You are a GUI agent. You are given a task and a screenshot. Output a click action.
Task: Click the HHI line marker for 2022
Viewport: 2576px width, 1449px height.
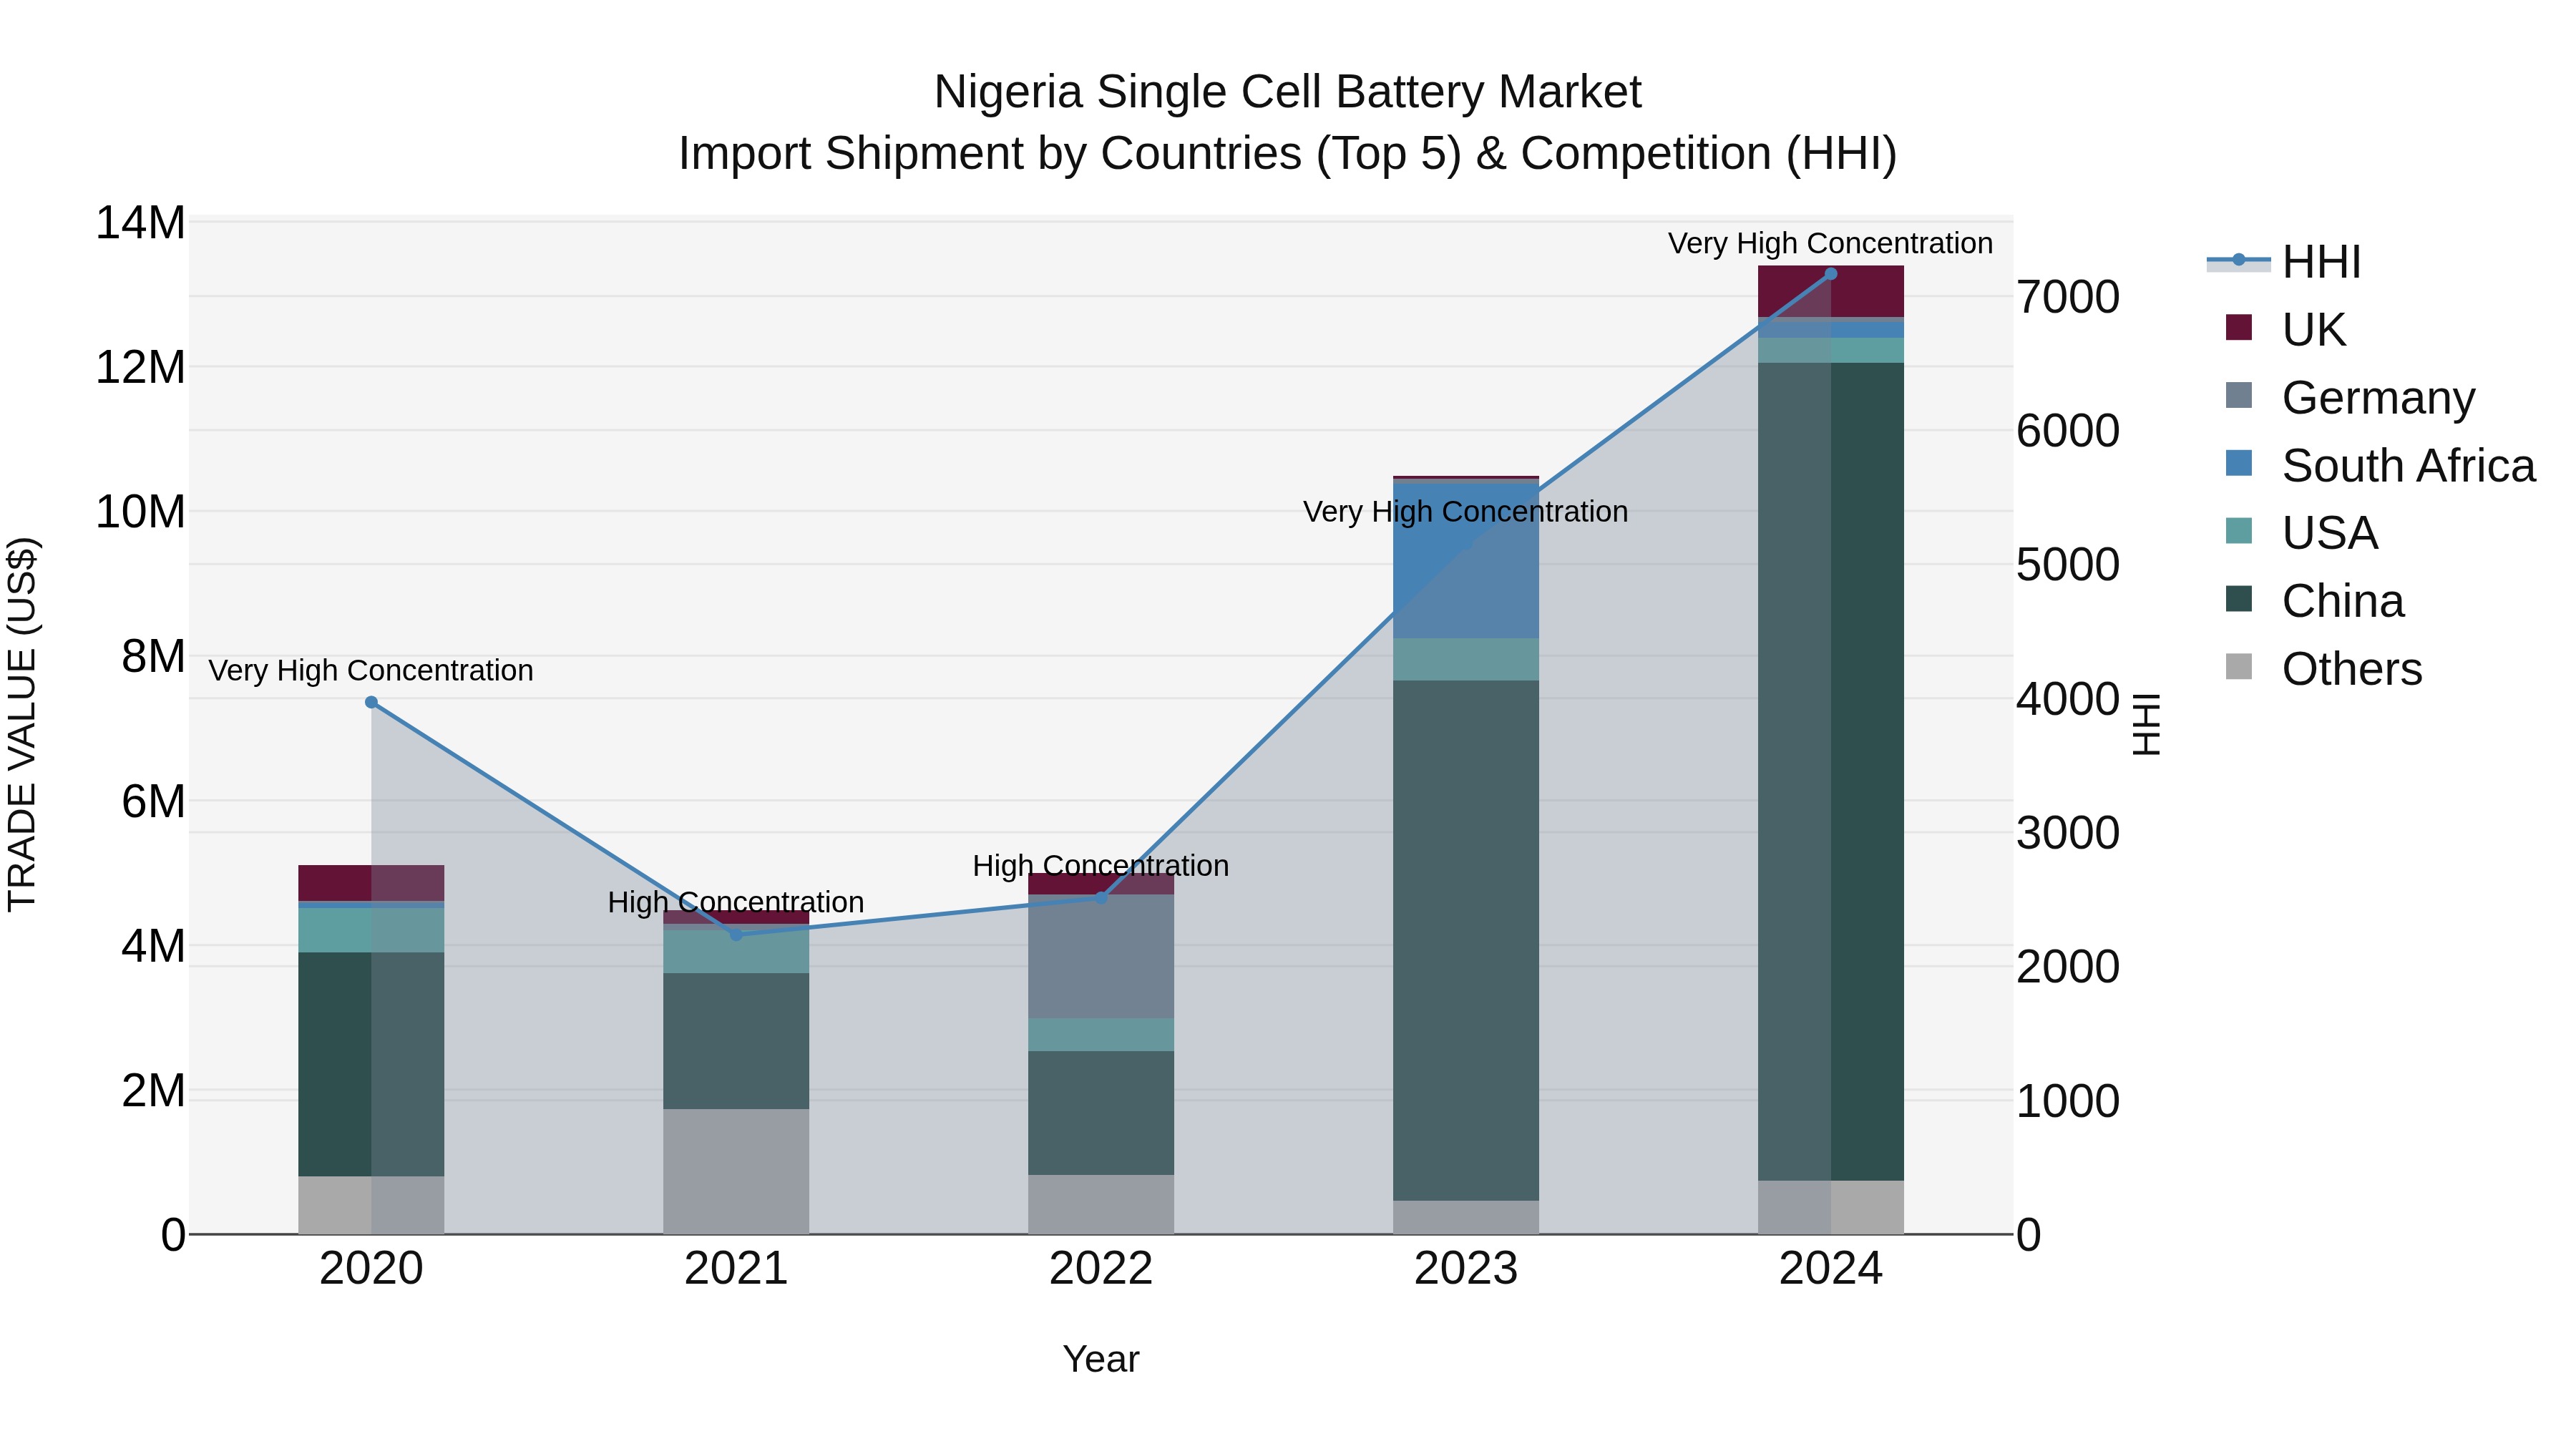(1101, 898)
